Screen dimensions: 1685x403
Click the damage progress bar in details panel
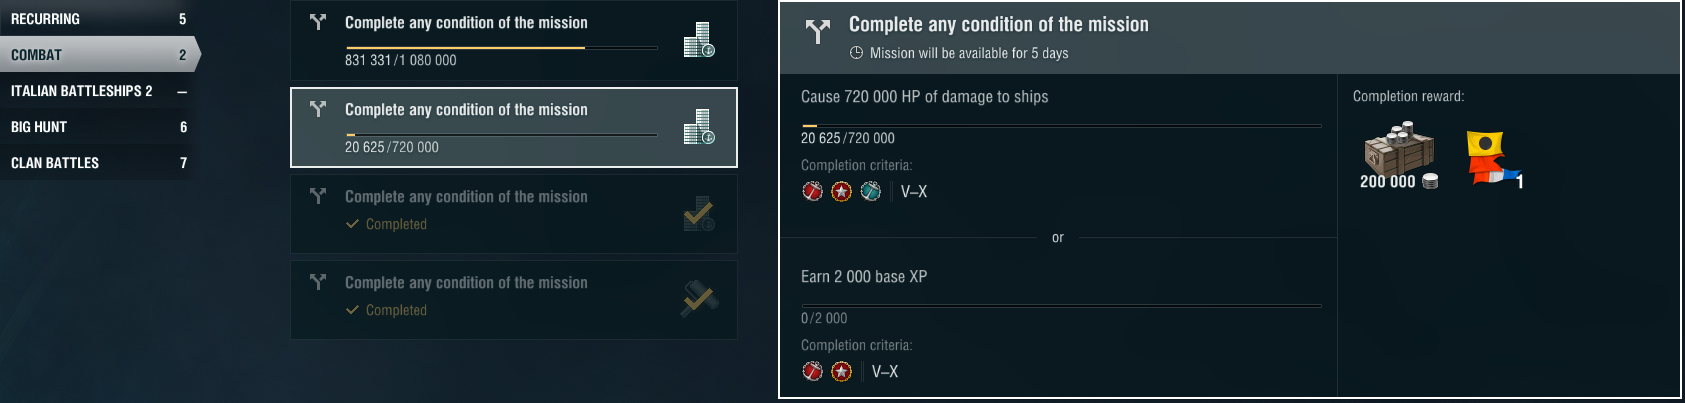(x=1060, y=126)
